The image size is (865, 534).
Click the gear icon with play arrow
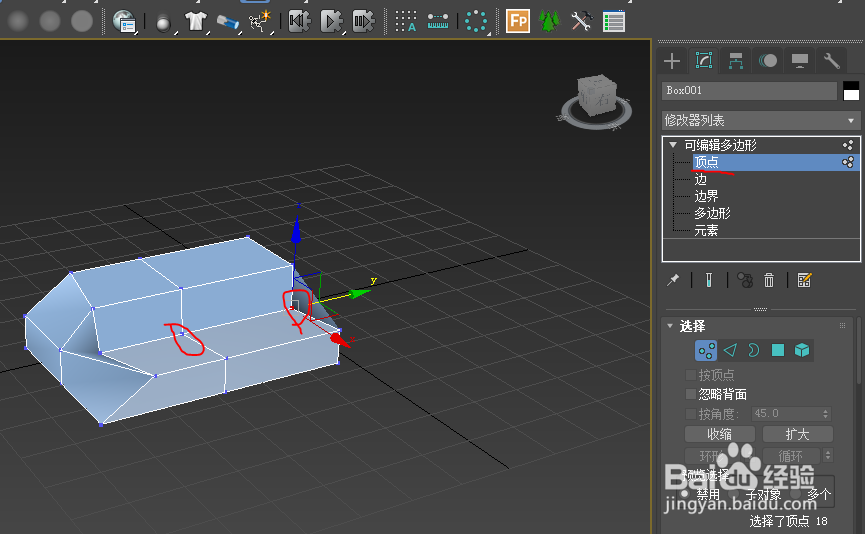point(332,22)
